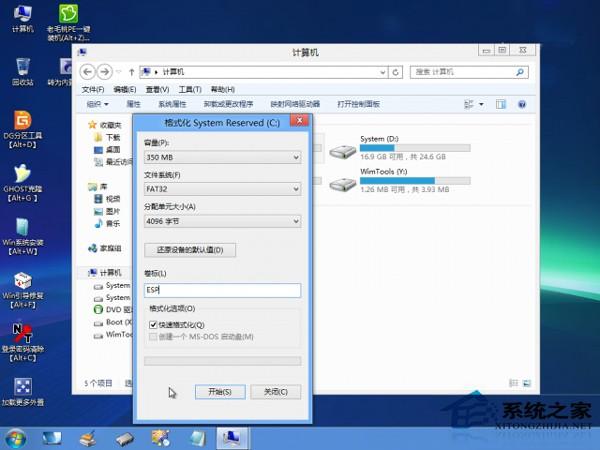The height and width of the screenshot is (450, 600).
Task: Open the 登录密码清除 desktop icon
Action: tap(22, 332)
